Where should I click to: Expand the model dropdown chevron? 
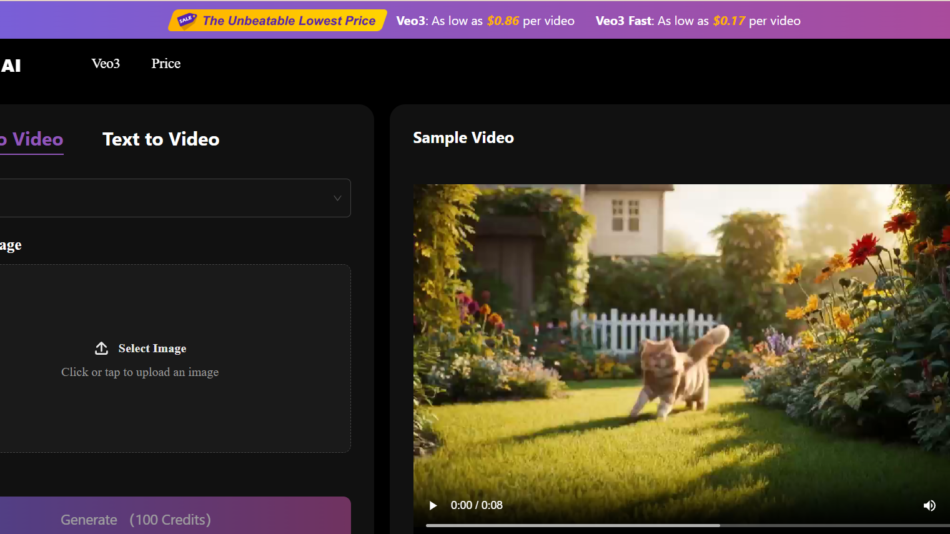tap(337, 198)
